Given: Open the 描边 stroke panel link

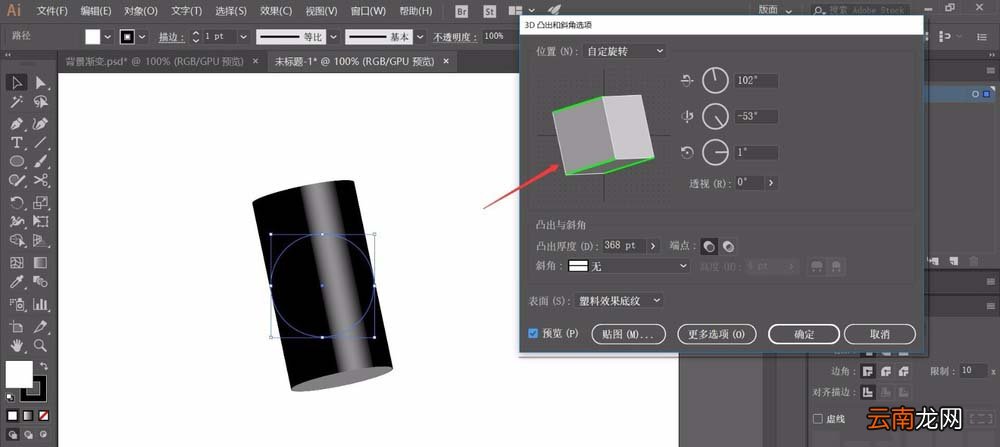Looking at the screenshot, I should point(171,37).
